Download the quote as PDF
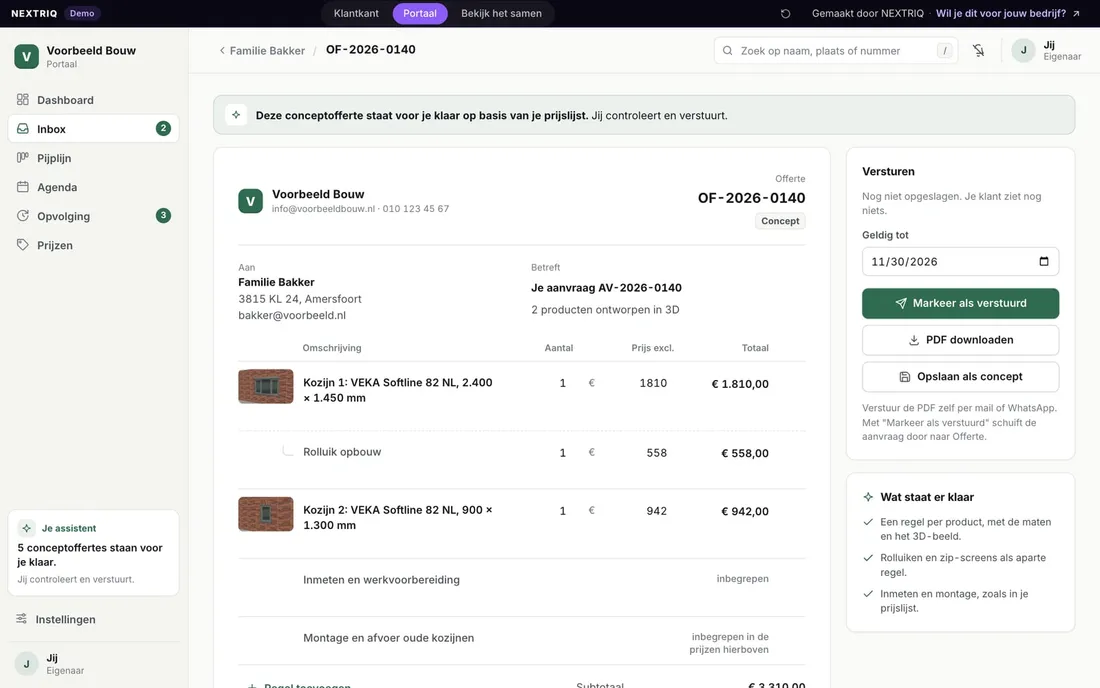 (x=960, y=340)
